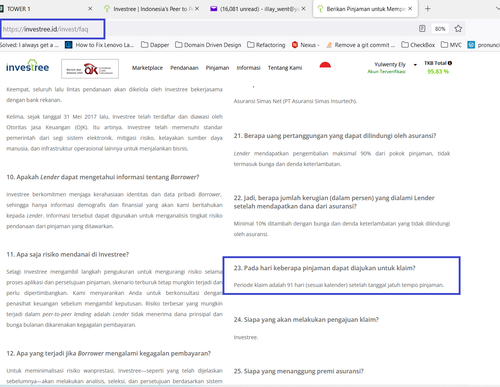Viewport: 500px width, 387px height.
Task: Open the CheckBox bookmark folder
Action: point(418,45)
